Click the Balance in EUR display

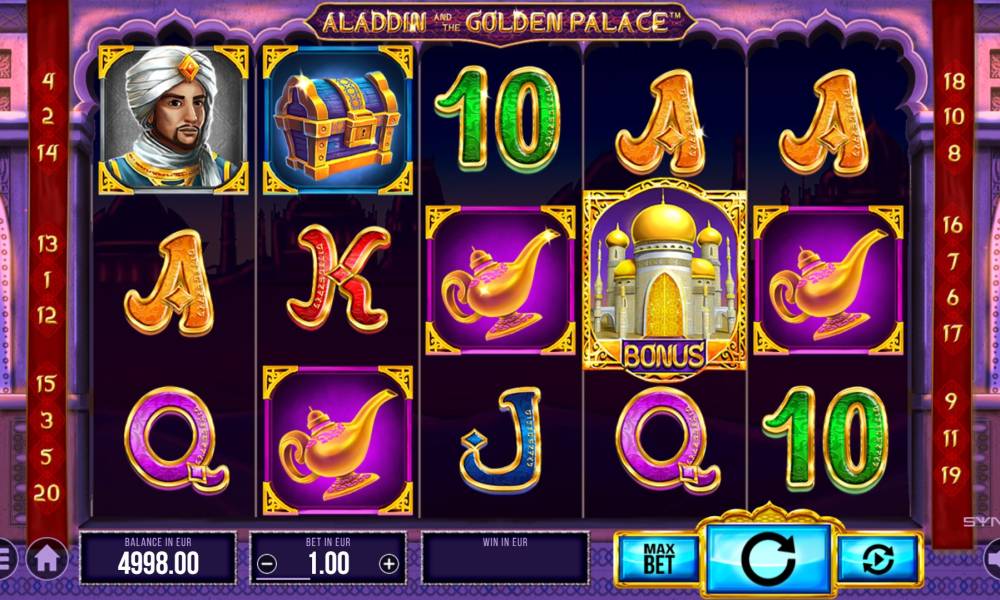(158, 558)
